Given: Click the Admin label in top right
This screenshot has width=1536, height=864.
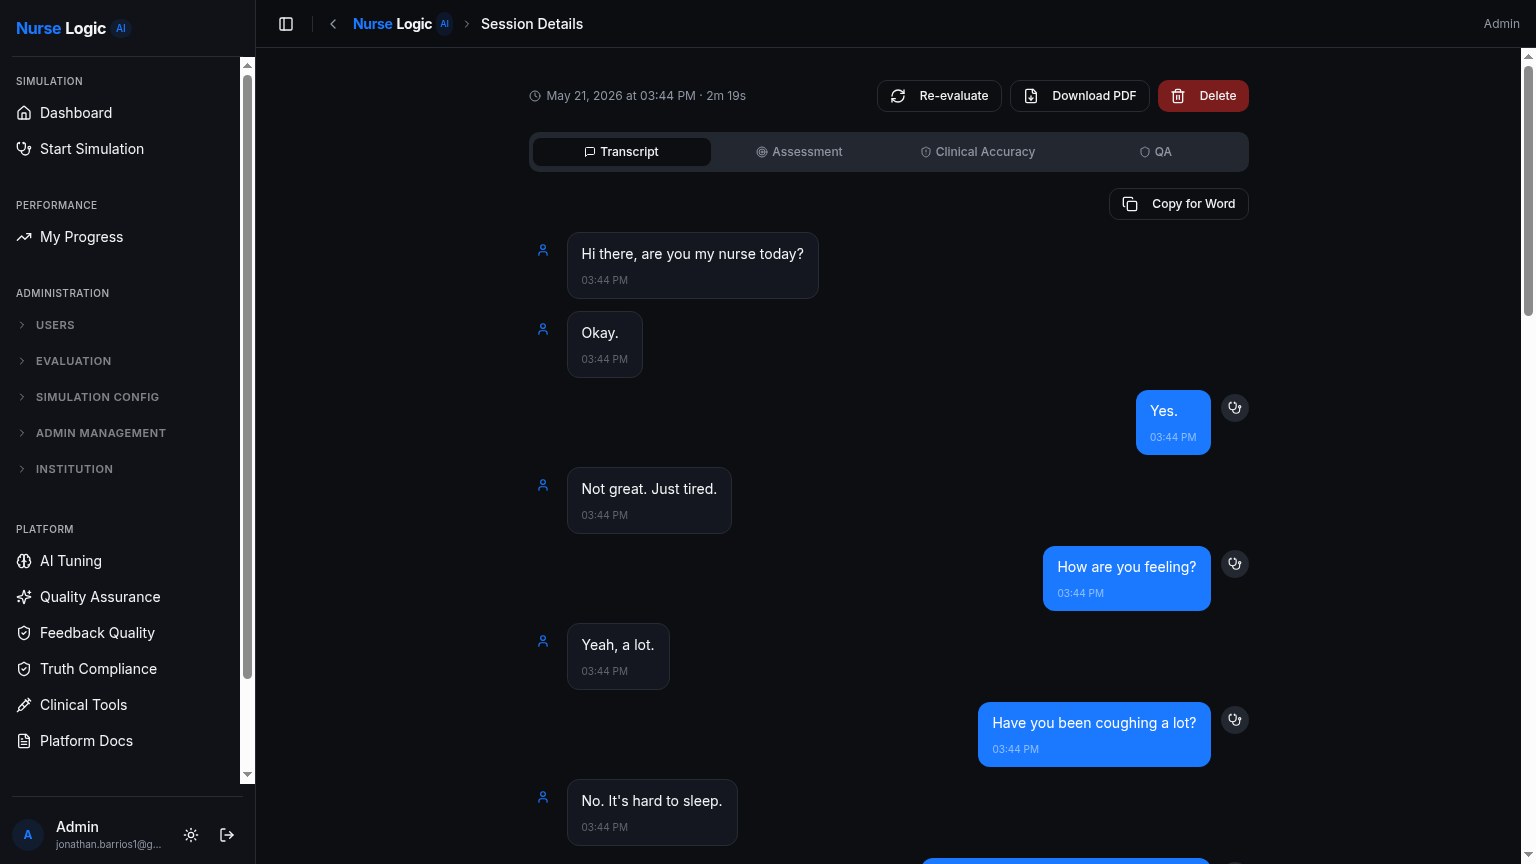Looking at the screenshot, I should [x=1501, y=24].
